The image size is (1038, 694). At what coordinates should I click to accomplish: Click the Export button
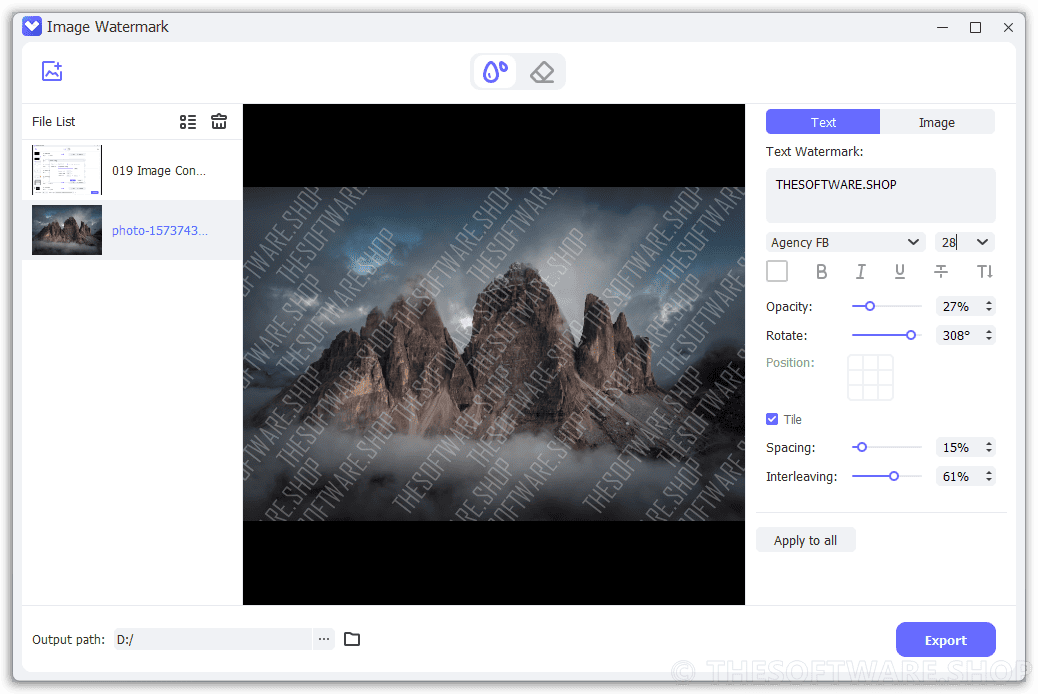click(x=945, y=640)
